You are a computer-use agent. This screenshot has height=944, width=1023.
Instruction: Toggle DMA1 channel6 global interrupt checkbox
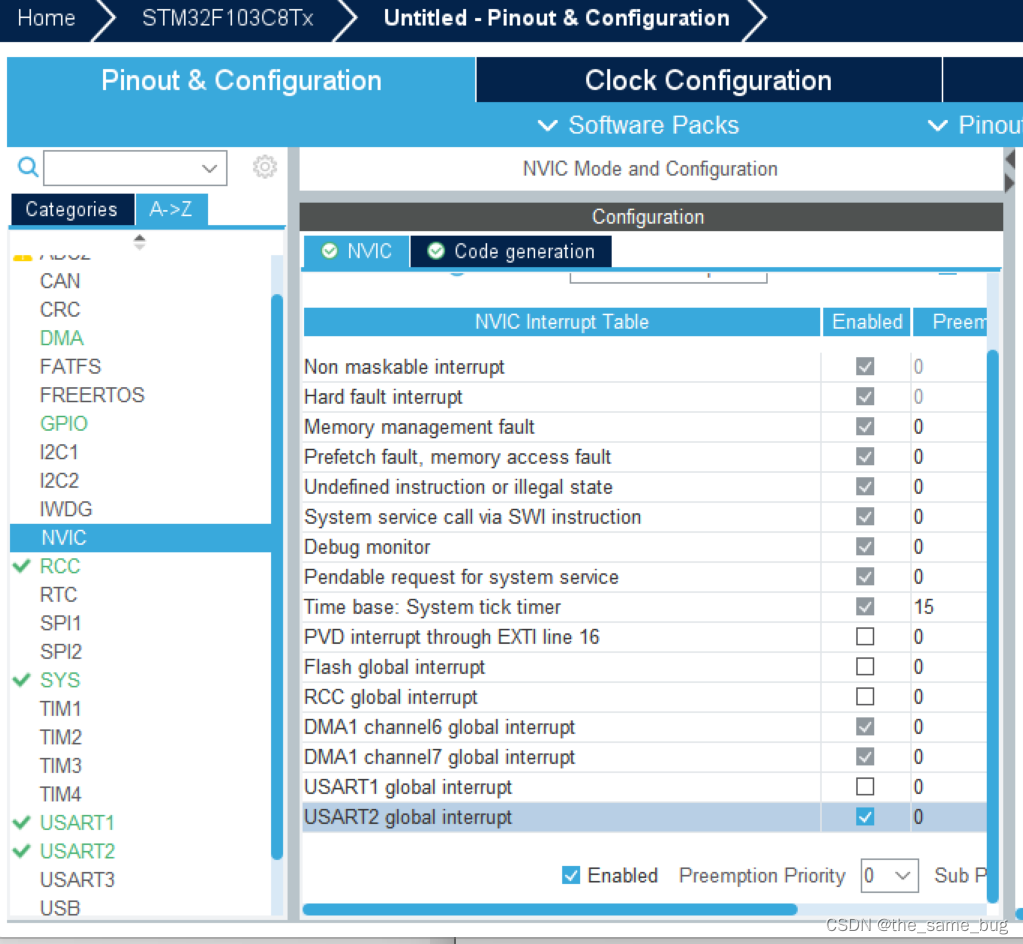[x=864, y=726]
